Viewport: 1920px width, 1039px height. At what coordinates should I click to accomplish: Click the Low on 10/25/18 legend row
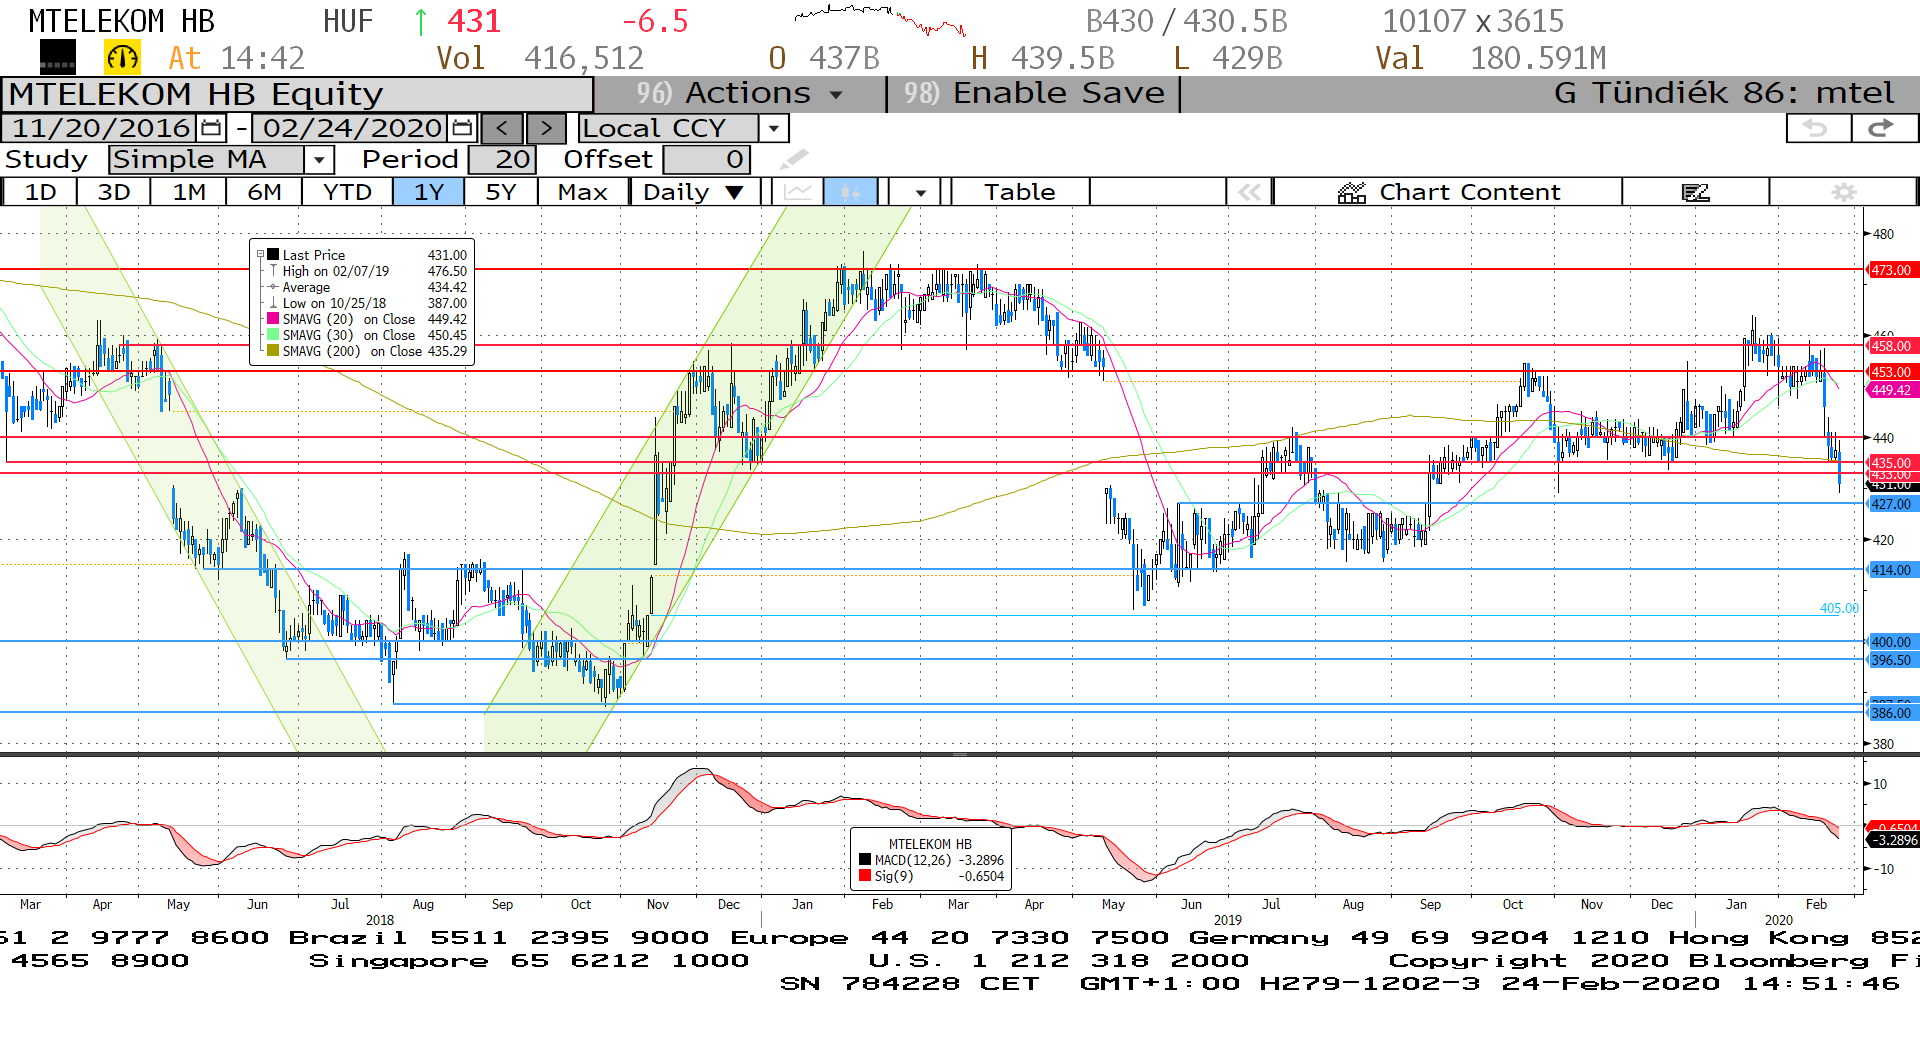pos(366,303)
